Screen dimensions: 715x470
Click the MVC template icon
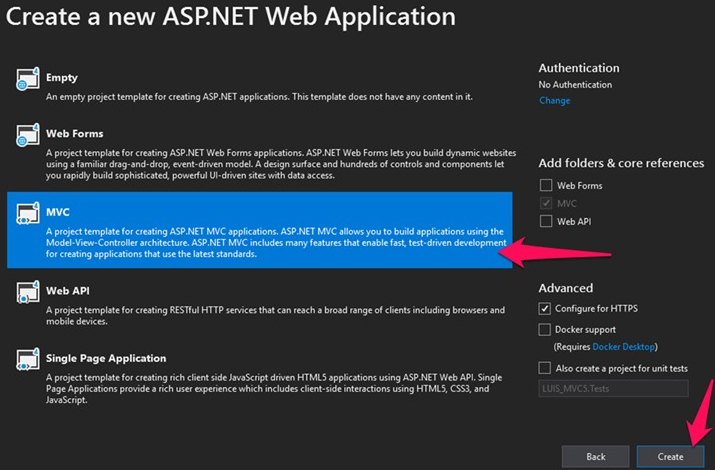pos(27,216)
